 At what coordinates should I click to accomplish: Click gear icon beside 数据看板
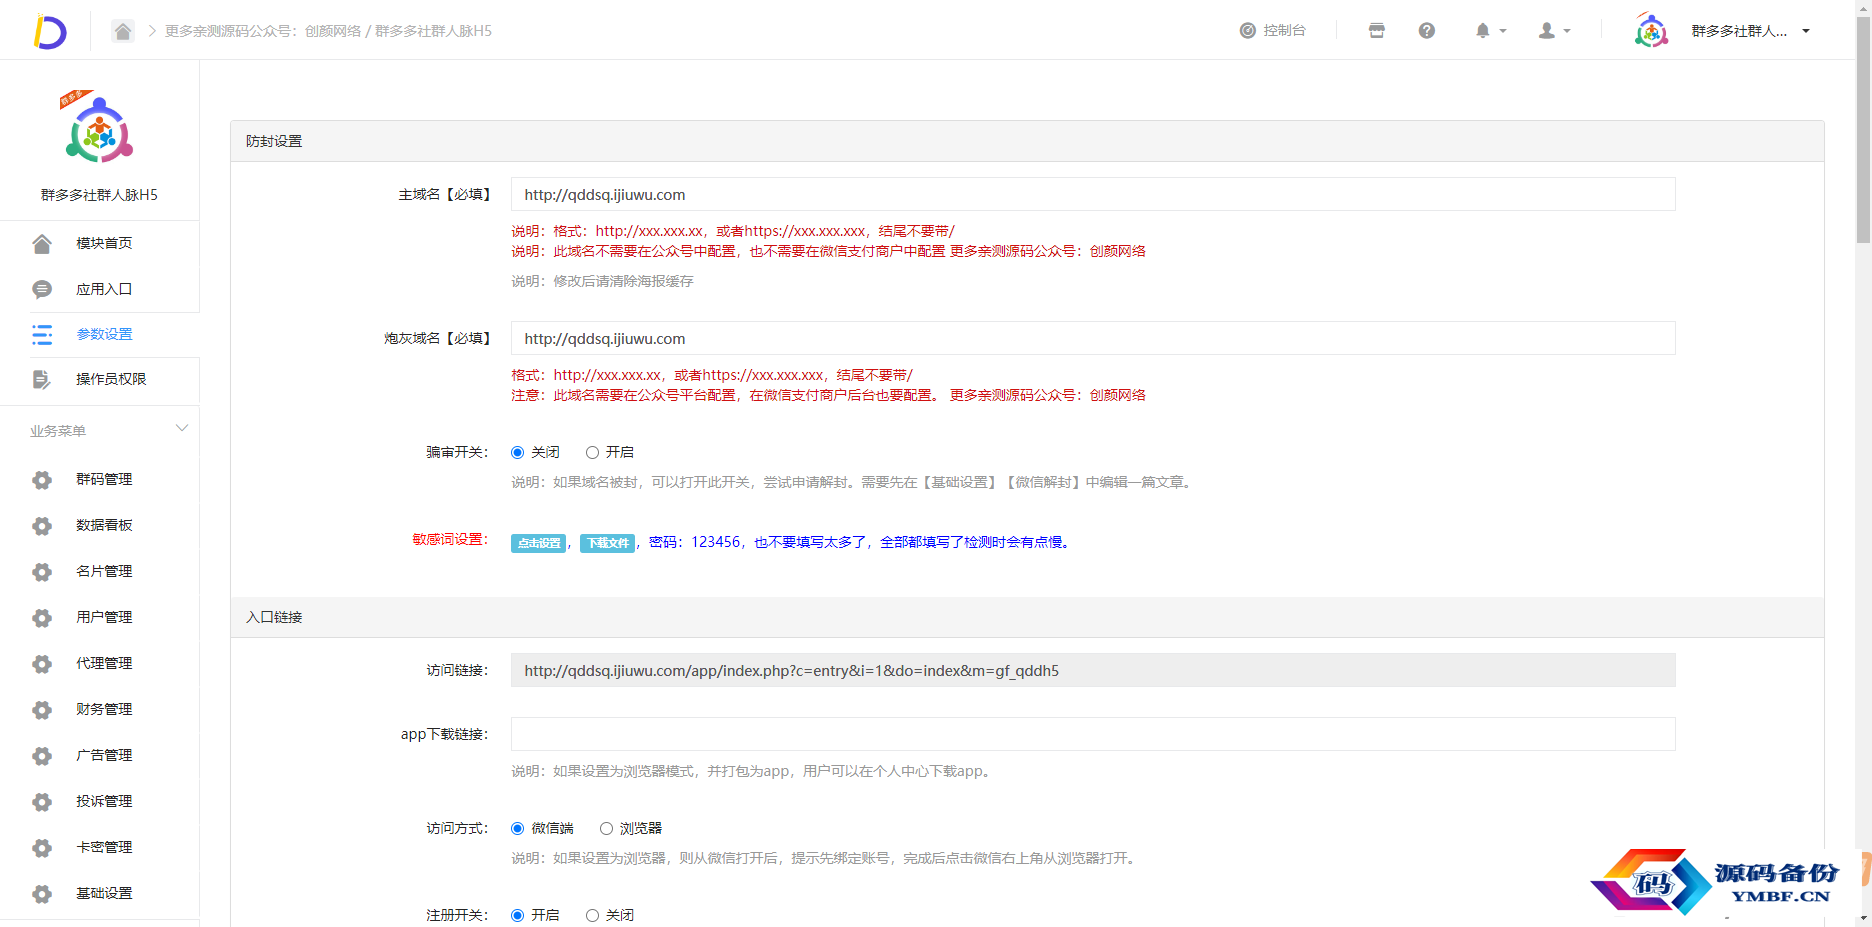coord(42,526)
